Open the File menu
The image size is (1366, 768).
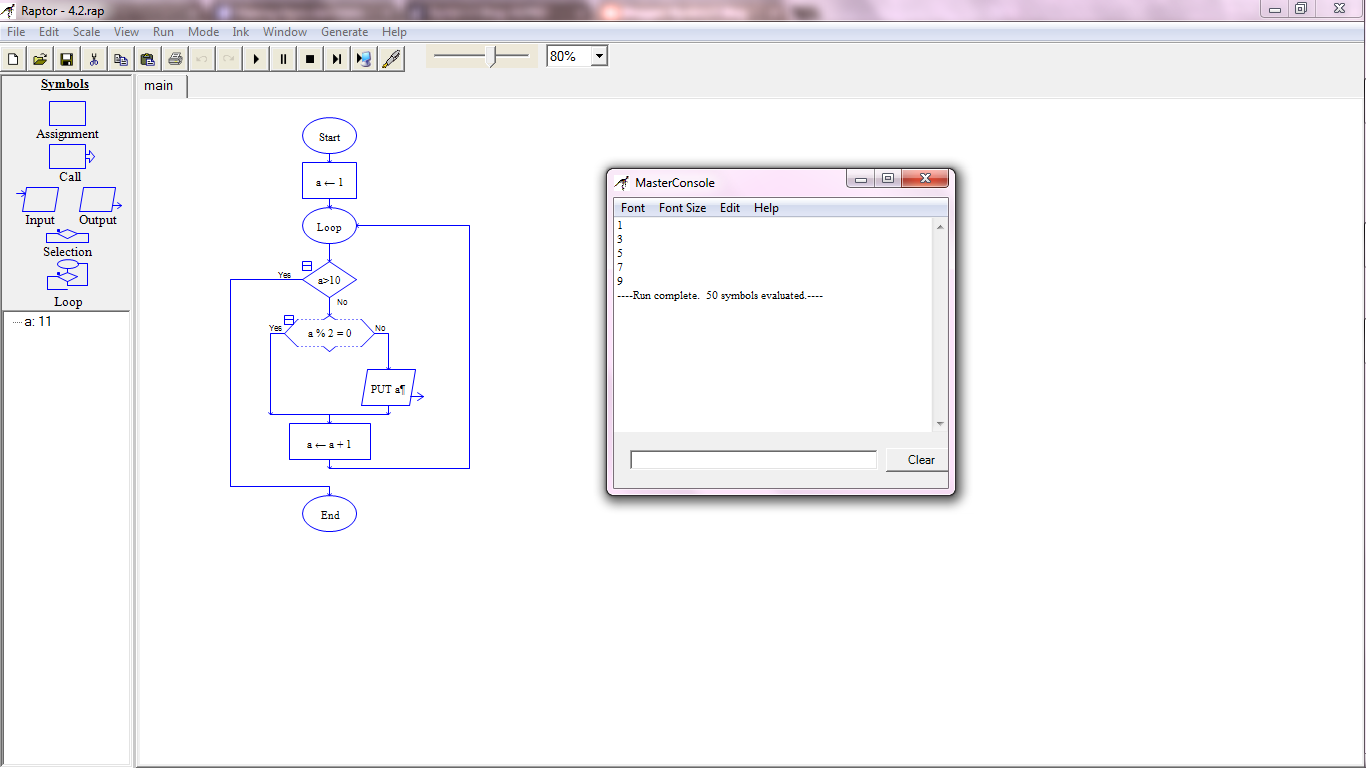(16, 32)
